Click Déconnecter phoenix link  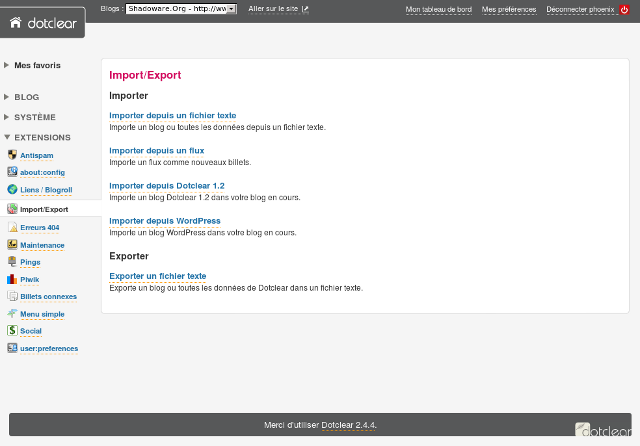click(580, 9)
